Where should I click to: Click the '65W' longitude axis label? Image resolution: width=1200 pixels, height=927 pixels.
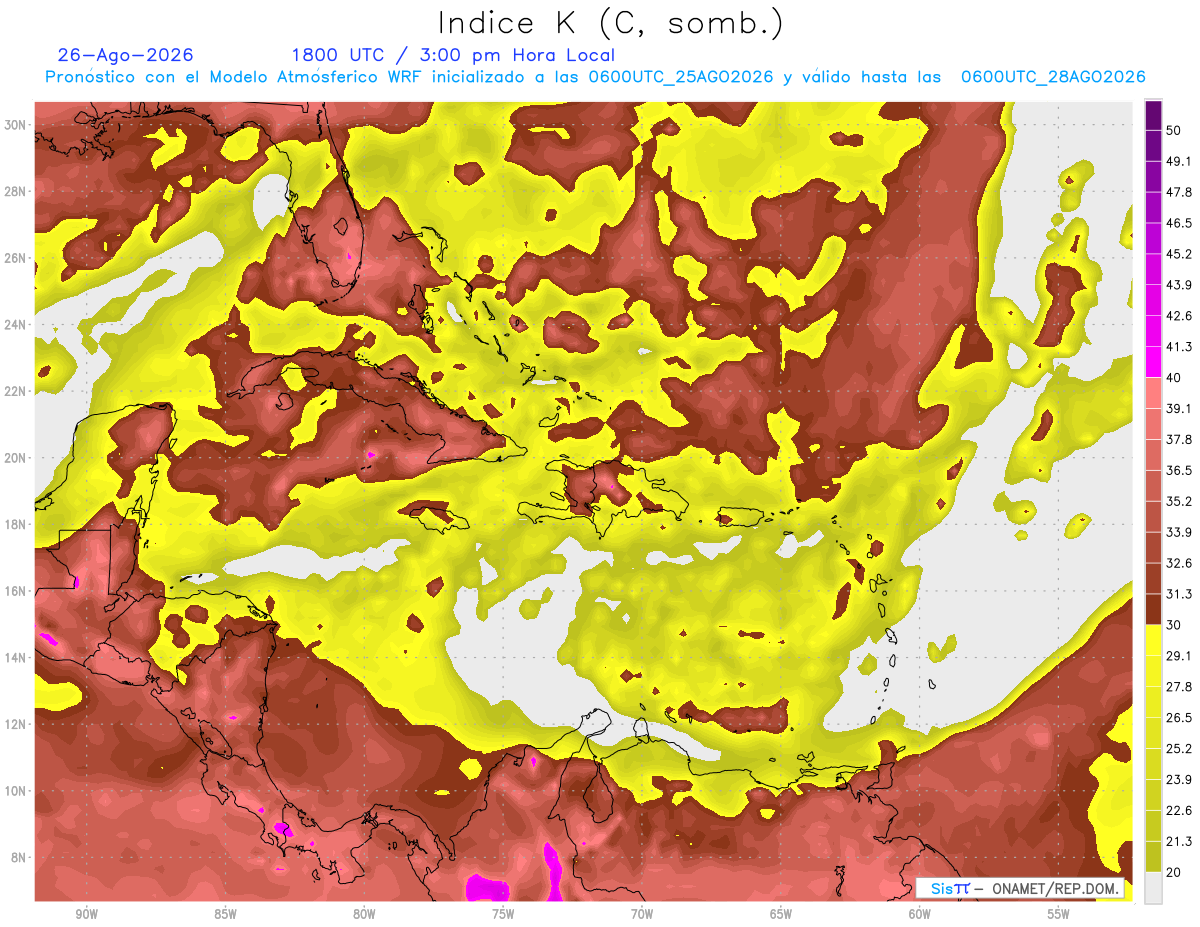[781, 914]
